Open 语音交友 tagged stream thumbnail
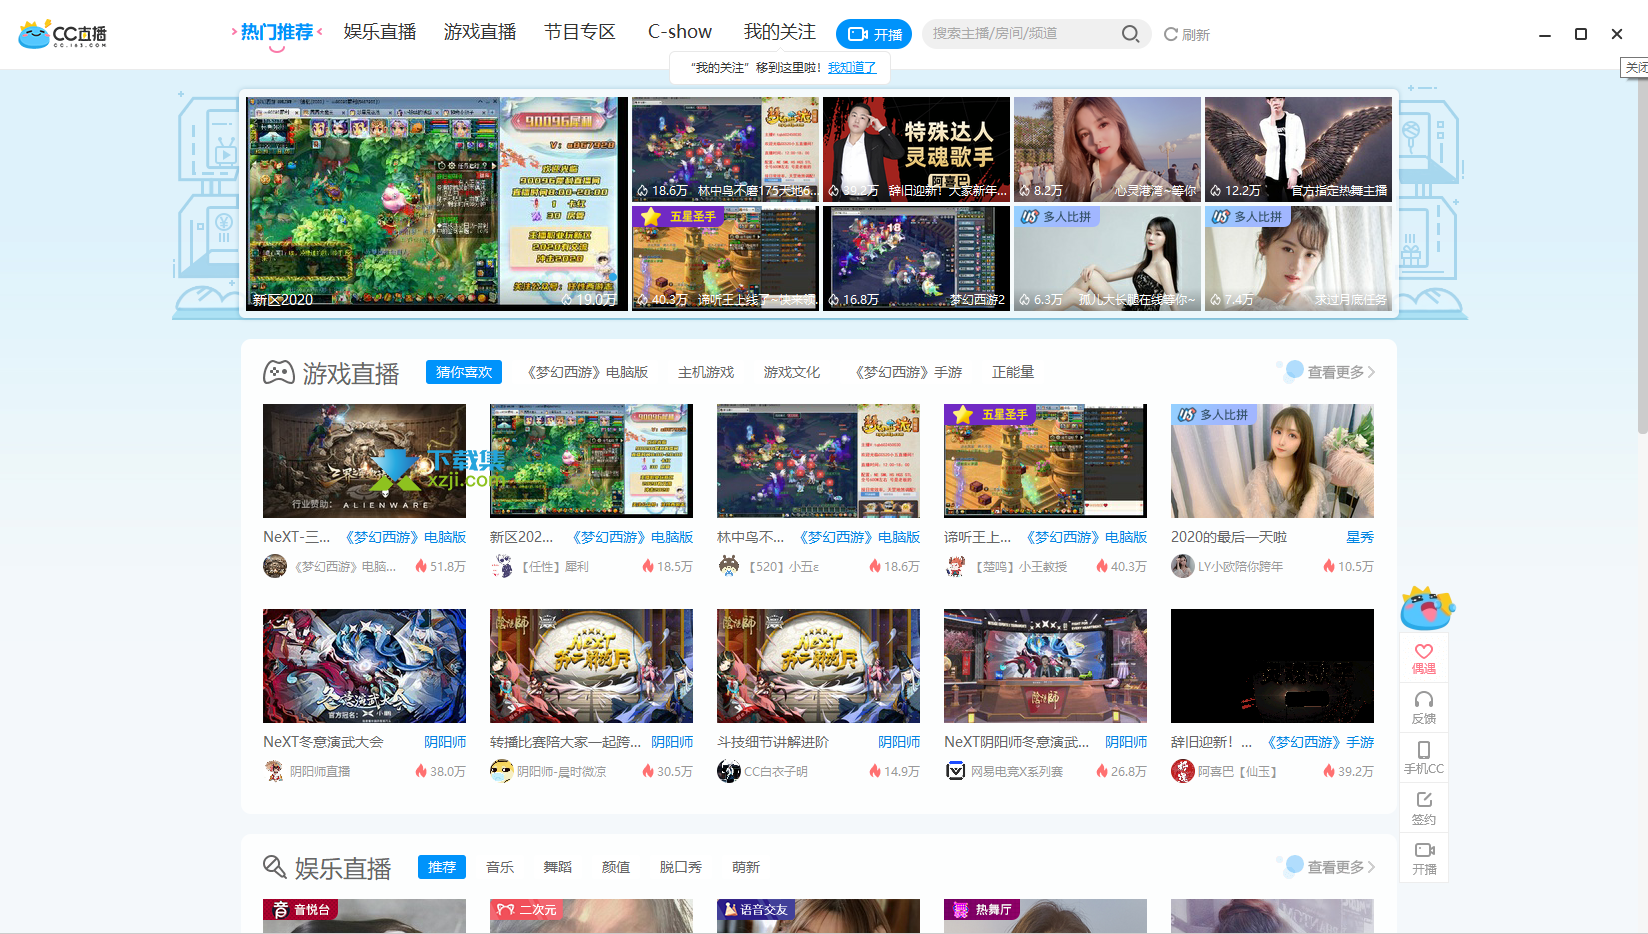This screenshot has height=934, width=1648. (x=818, y=916)
